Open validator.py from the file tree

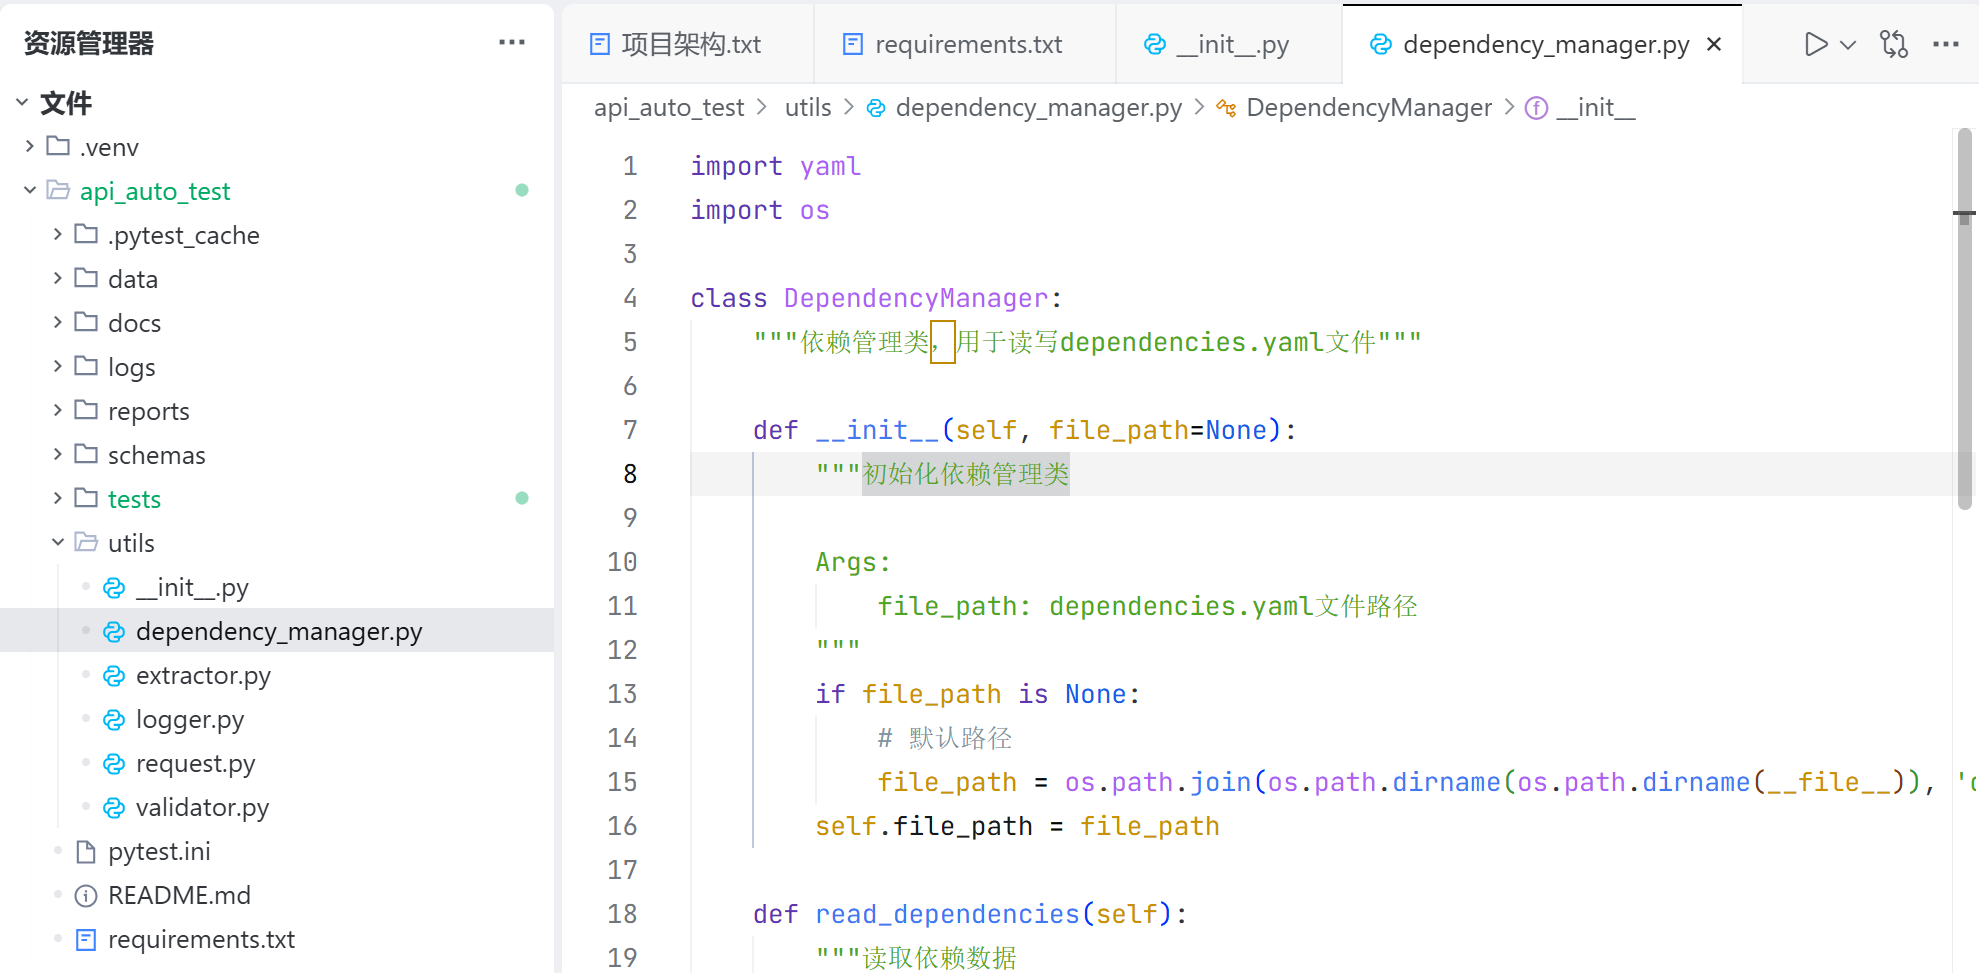277,808
